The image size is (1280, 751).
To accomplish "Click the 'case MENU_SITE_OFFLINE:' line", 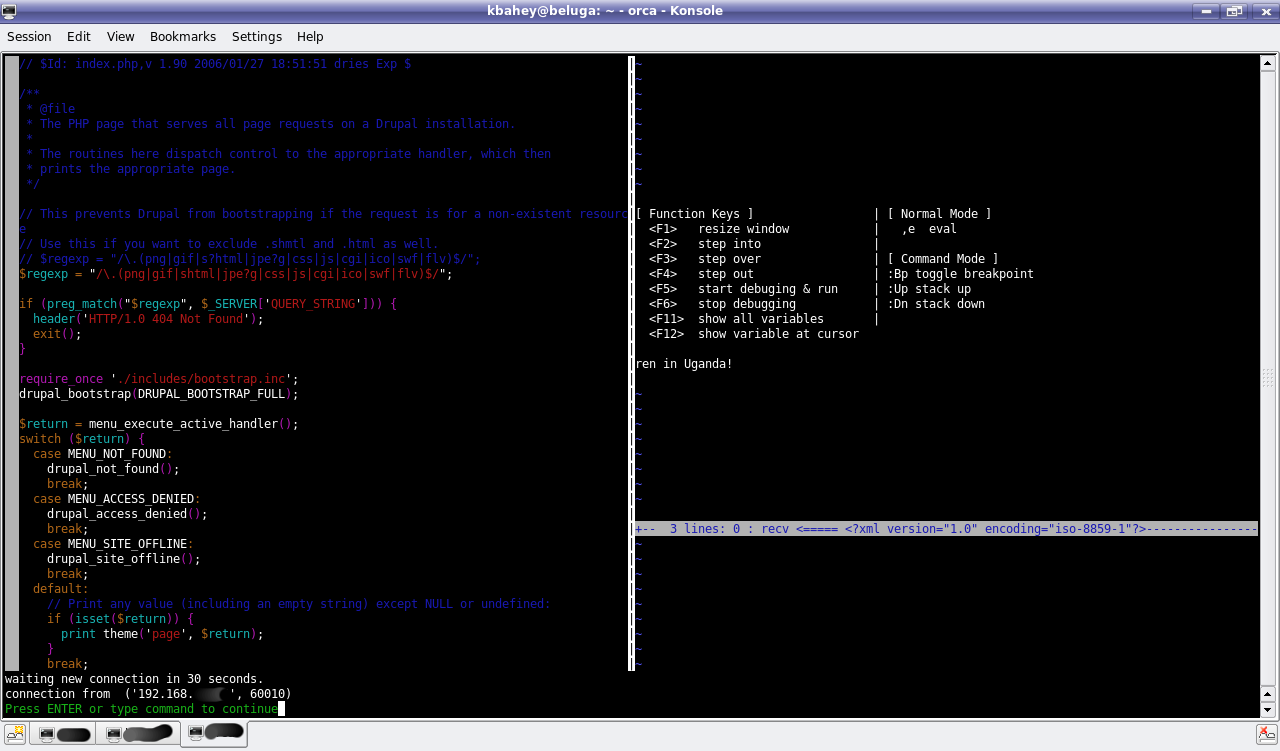I will click(x=113, y=544).
